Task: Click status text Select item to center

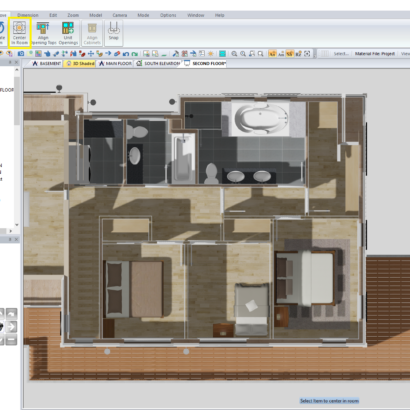Action: click(329, 401)
